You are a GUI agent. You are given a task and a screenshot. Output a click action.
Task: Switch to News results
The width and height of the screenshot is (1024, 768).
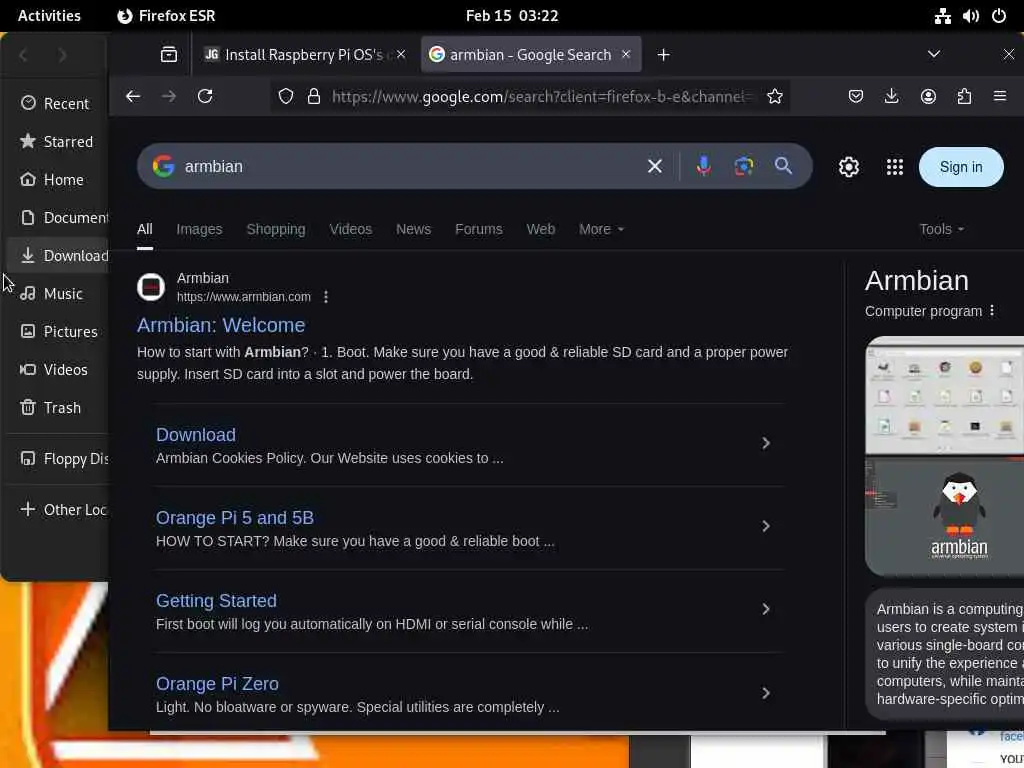pyautogui.click(x=413, y=229)
